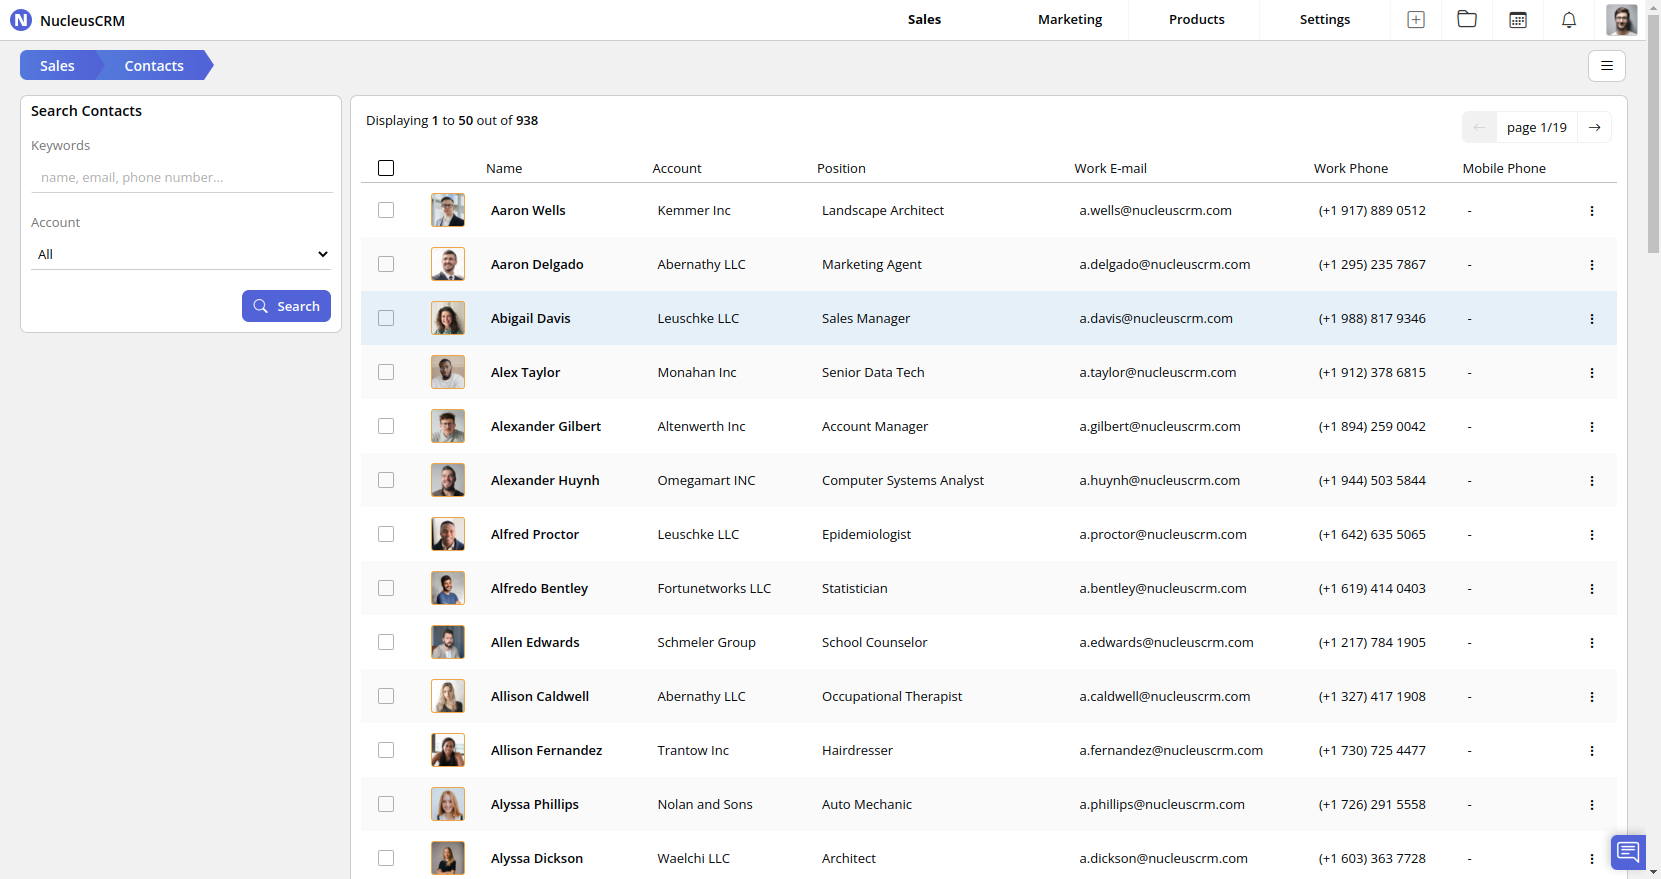Viewport: 1661px width, 879px height.
Task: Open row actions for Allen Edwards
Action: (1592, 643)
